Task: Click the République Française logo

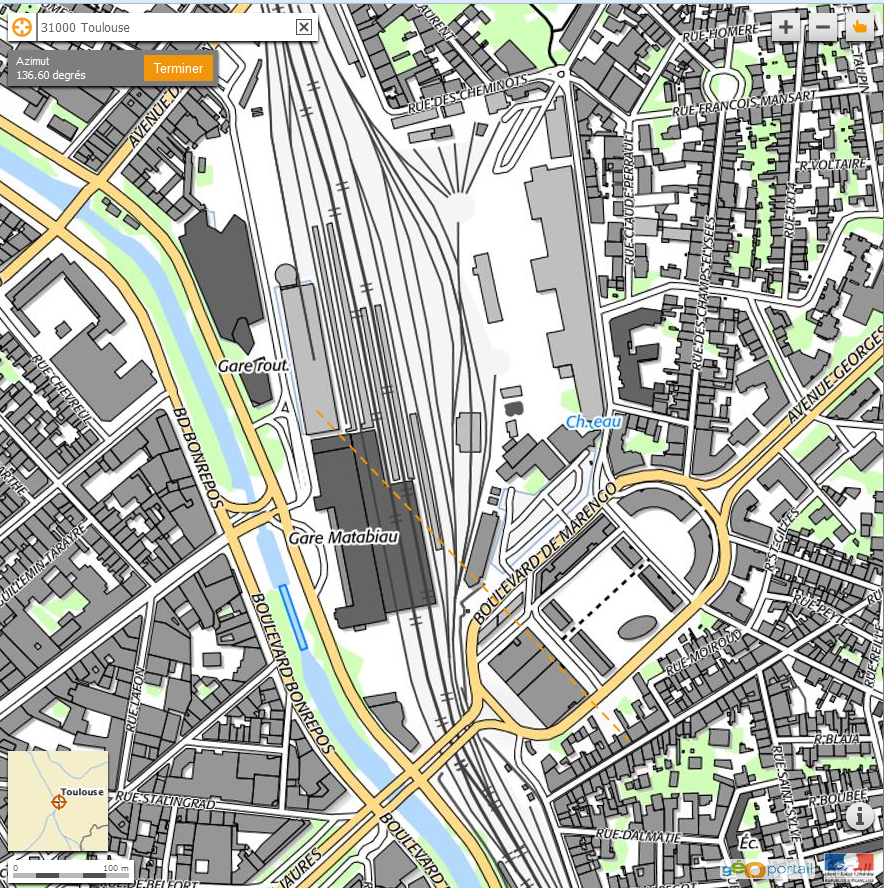Action: tap(848, 866)
